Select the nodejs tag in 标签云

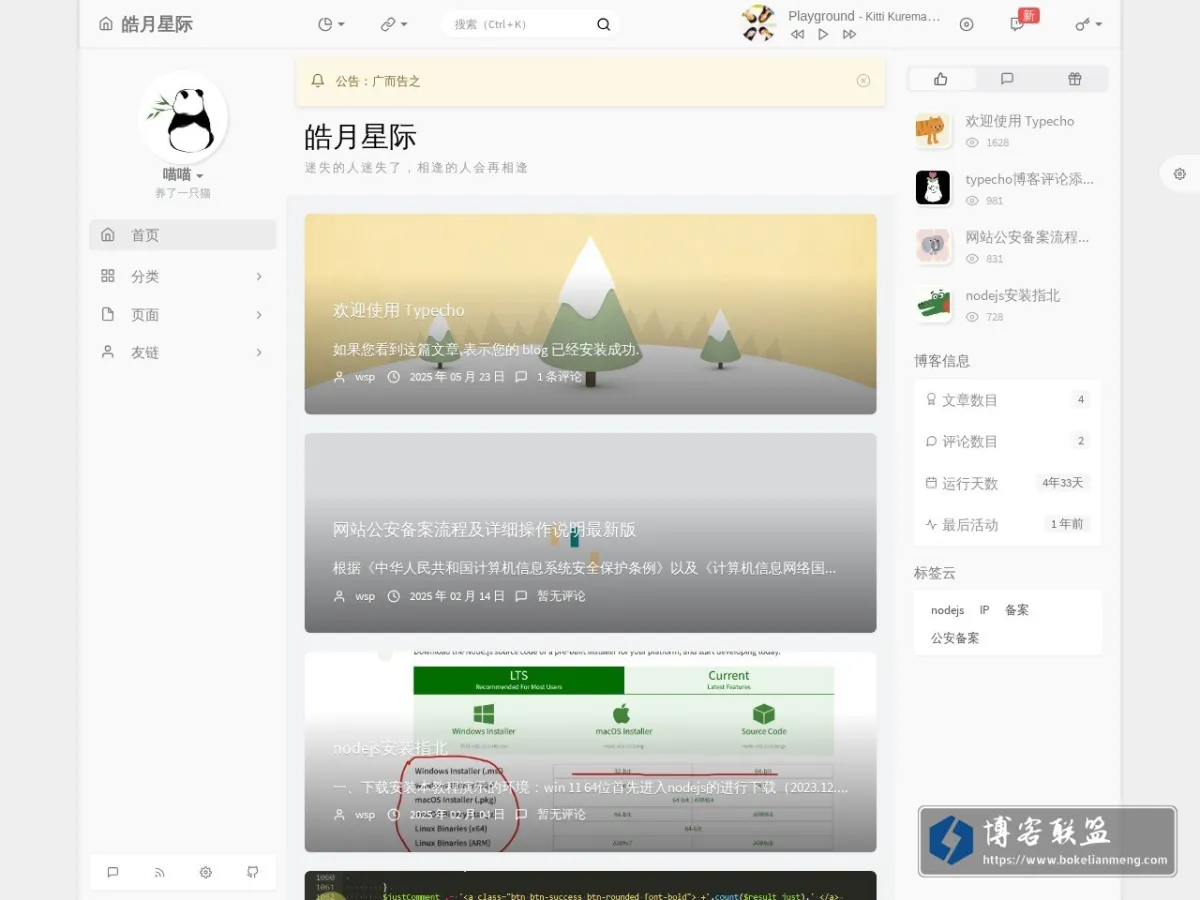947,610
